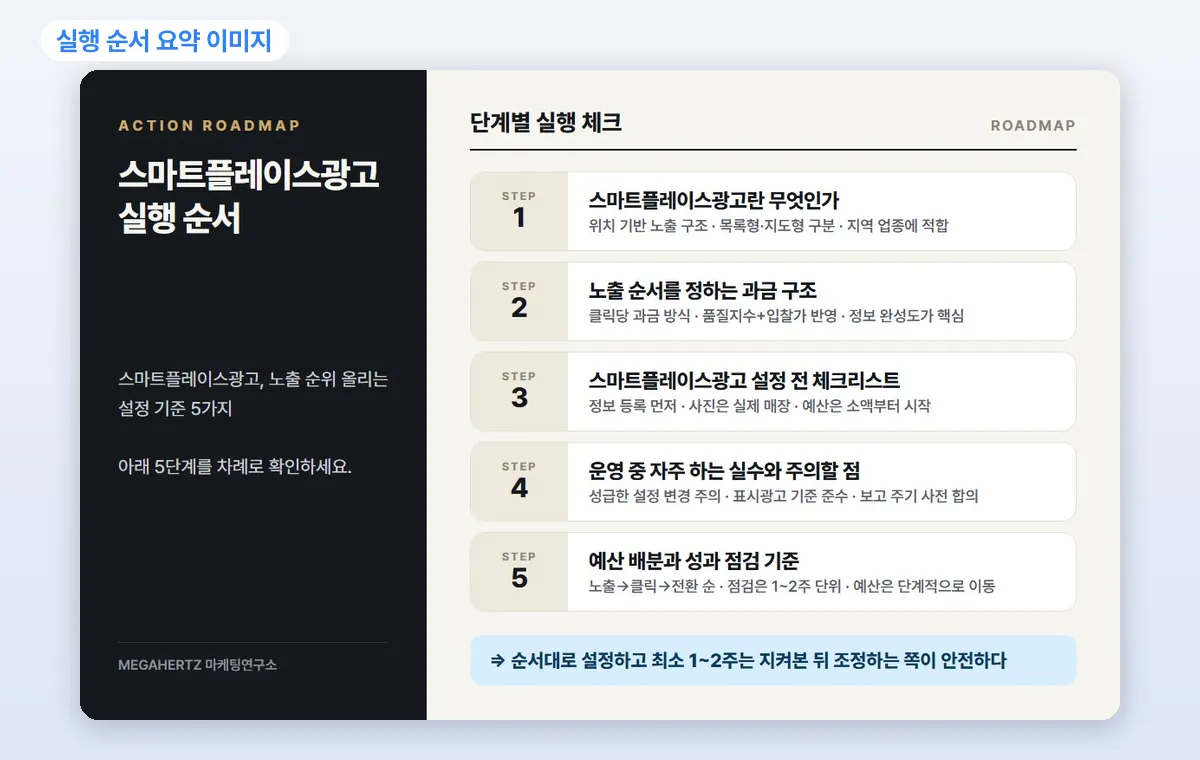
Task: Click the description '정보 등록 먼저 · 사진은 실제 매장'
Action: coord(691,406)
